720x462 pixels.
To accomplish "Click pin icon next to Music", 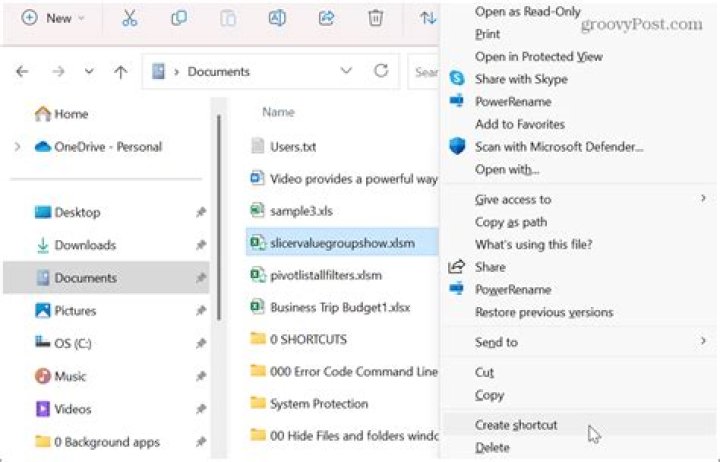I will pyautogui.click(x=201, y=377).
